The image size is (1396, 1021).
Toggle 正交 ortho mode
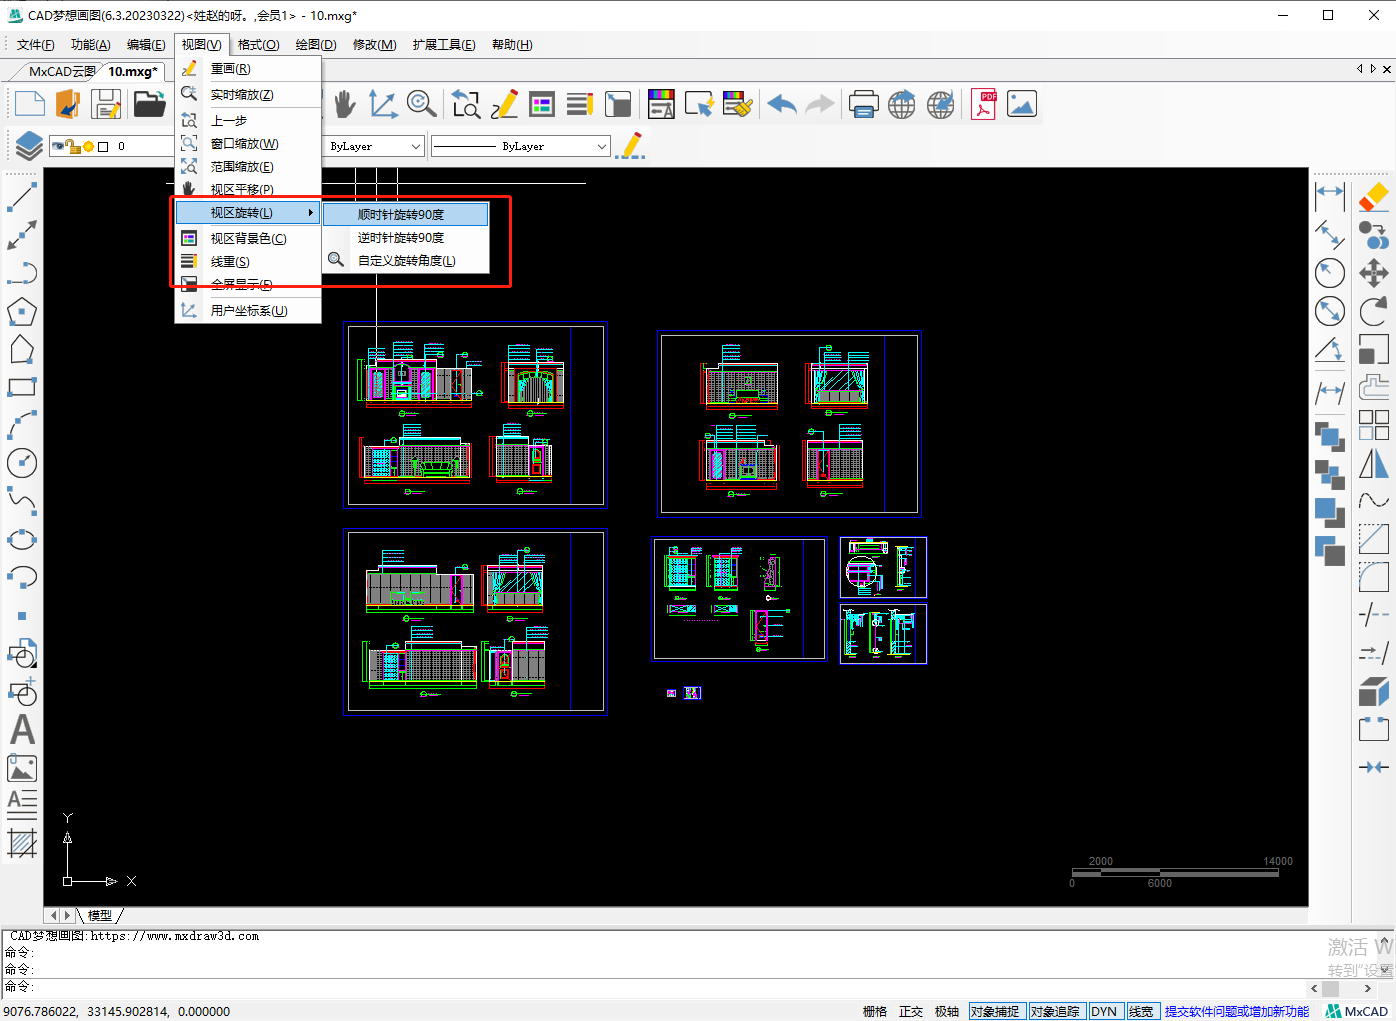tap(911, 1011)
